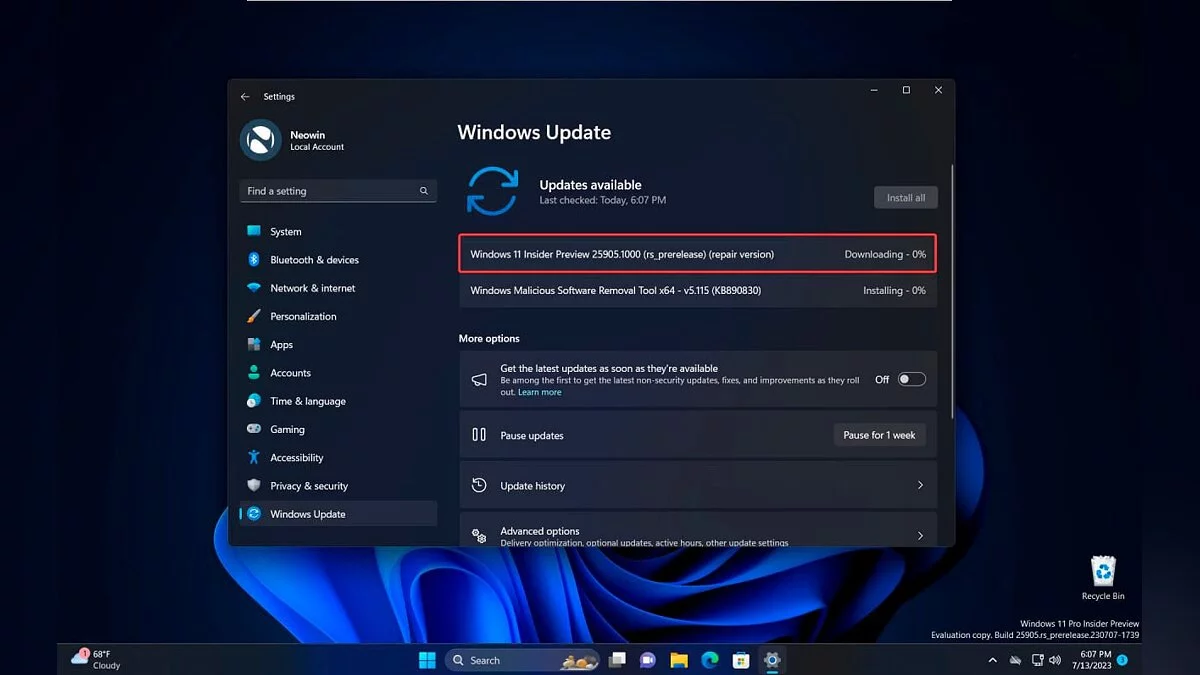1200x675 pixels.
Task: Click the Advanced options gear icon
Action: point(479,536)
